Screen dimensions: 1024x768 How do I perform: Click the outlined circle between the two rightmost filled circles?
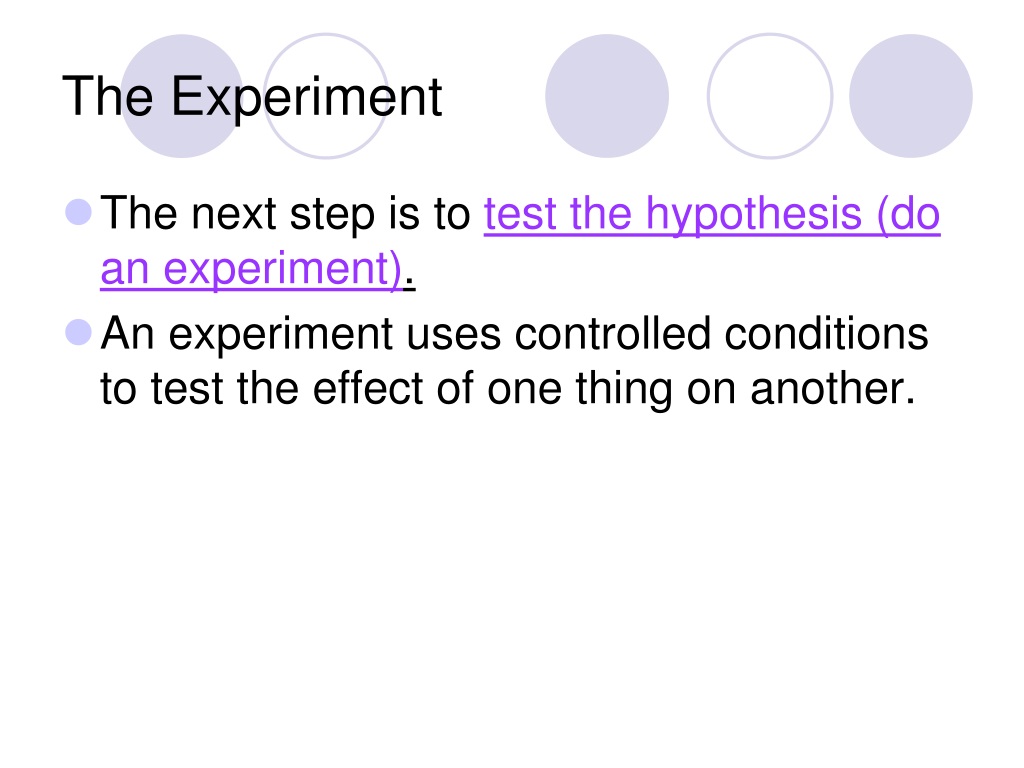pos(770,96)
